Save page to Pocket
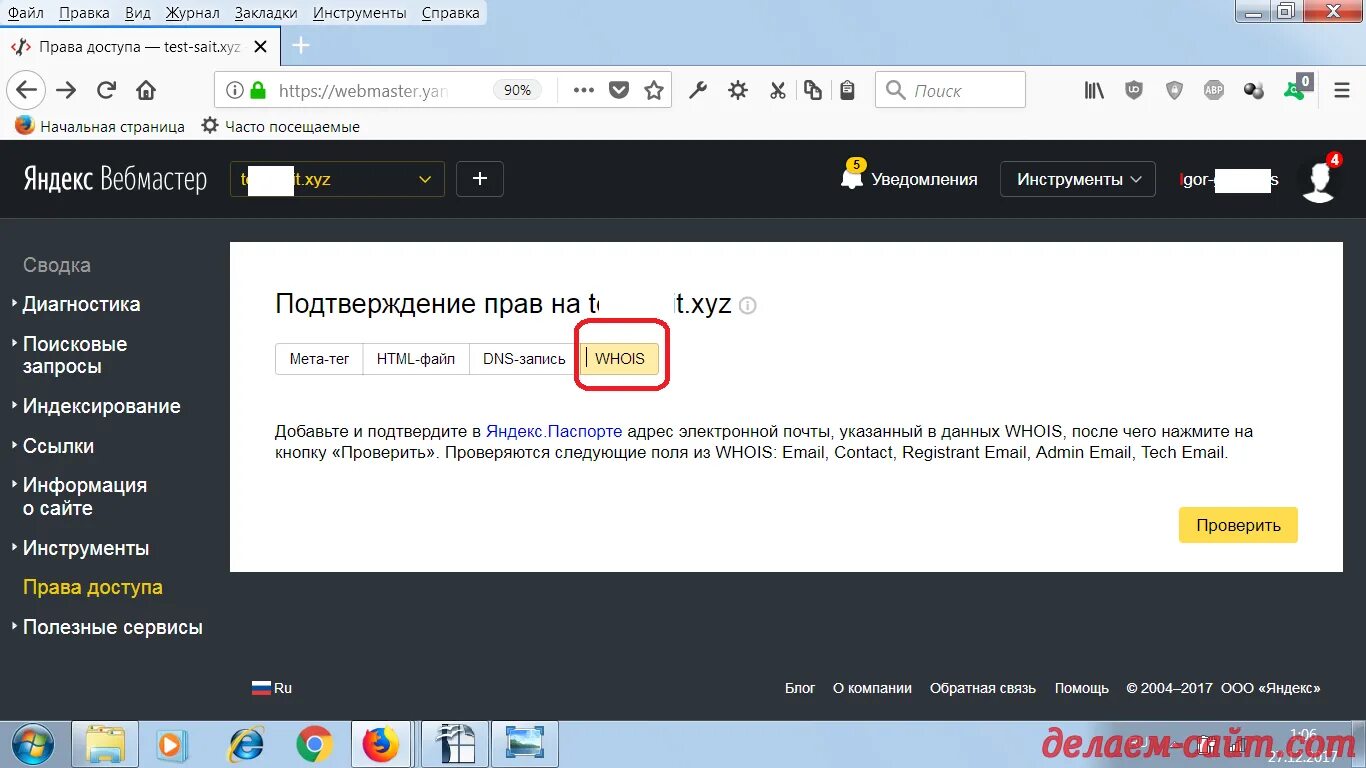This screenshot has width=1366, height=768. click(x=619, y=90)
